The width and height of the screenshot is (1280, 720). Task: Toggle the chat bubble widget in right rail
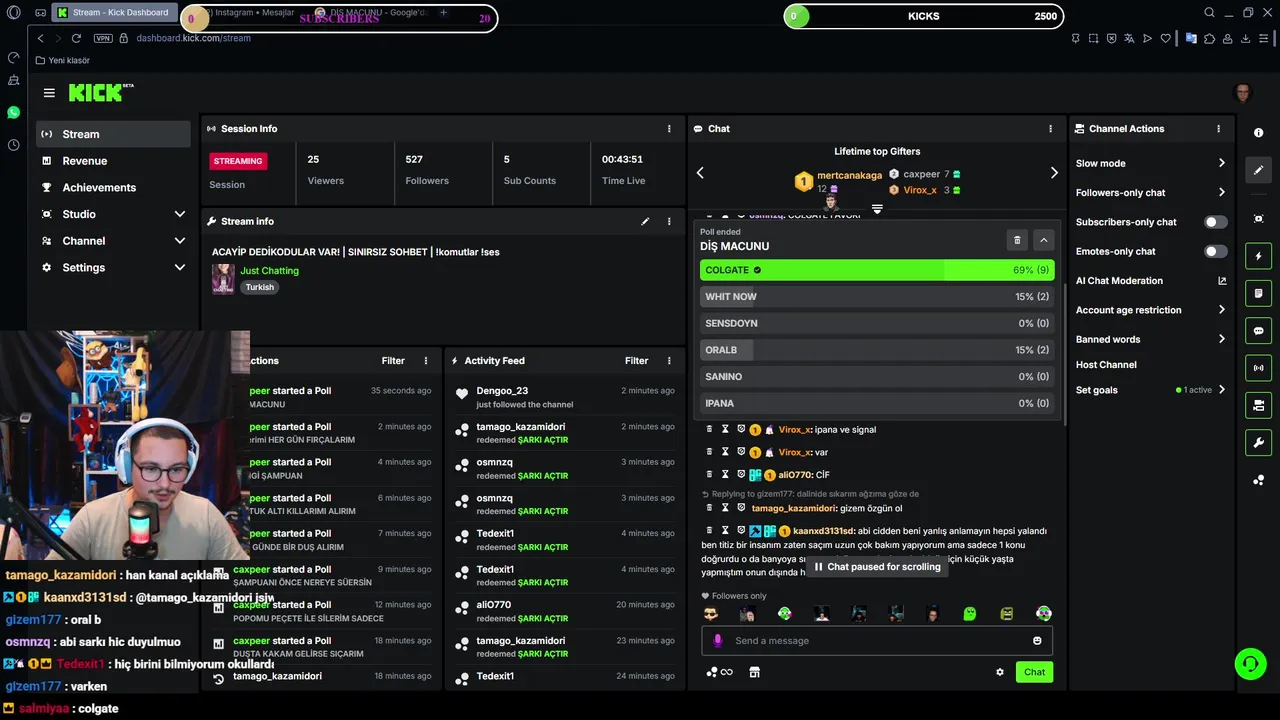click(x=1258, y=331)
